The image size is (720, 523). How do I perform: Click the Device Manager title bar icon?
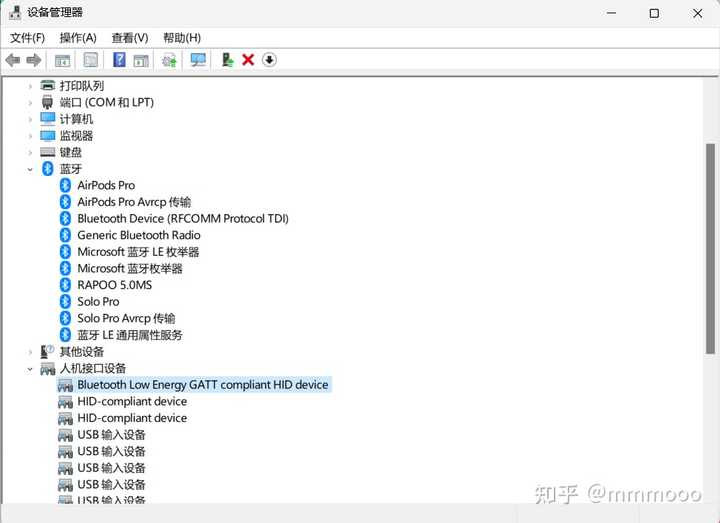pos(15,12)
